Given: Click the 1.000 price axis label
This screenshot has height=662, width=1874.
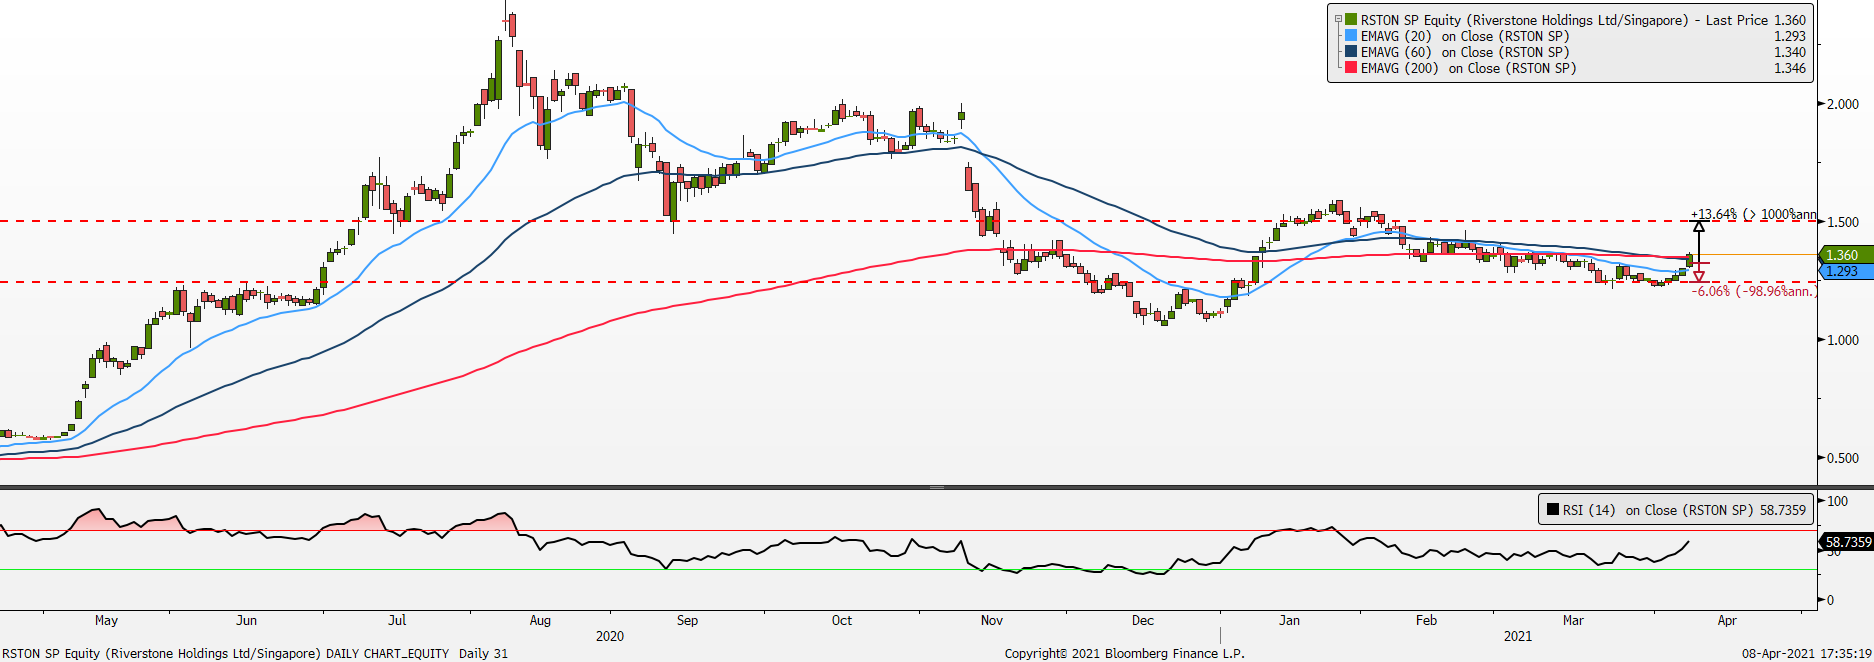Looking at the screenshot, I should 1843,340.
